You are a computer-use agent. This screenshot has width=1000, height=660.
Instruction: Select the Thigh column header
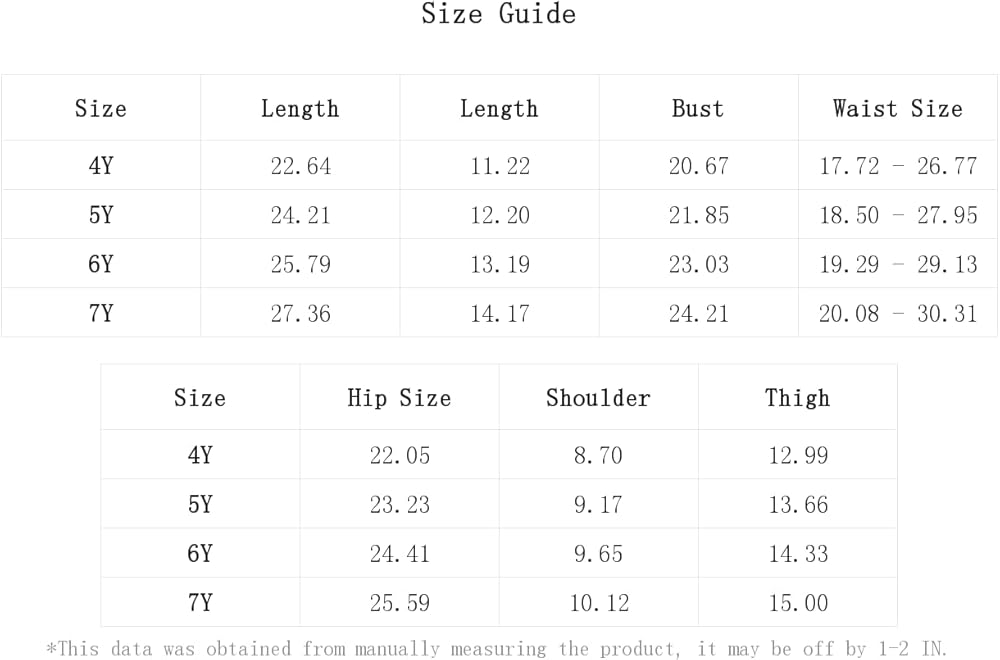(x=797, y=398)
